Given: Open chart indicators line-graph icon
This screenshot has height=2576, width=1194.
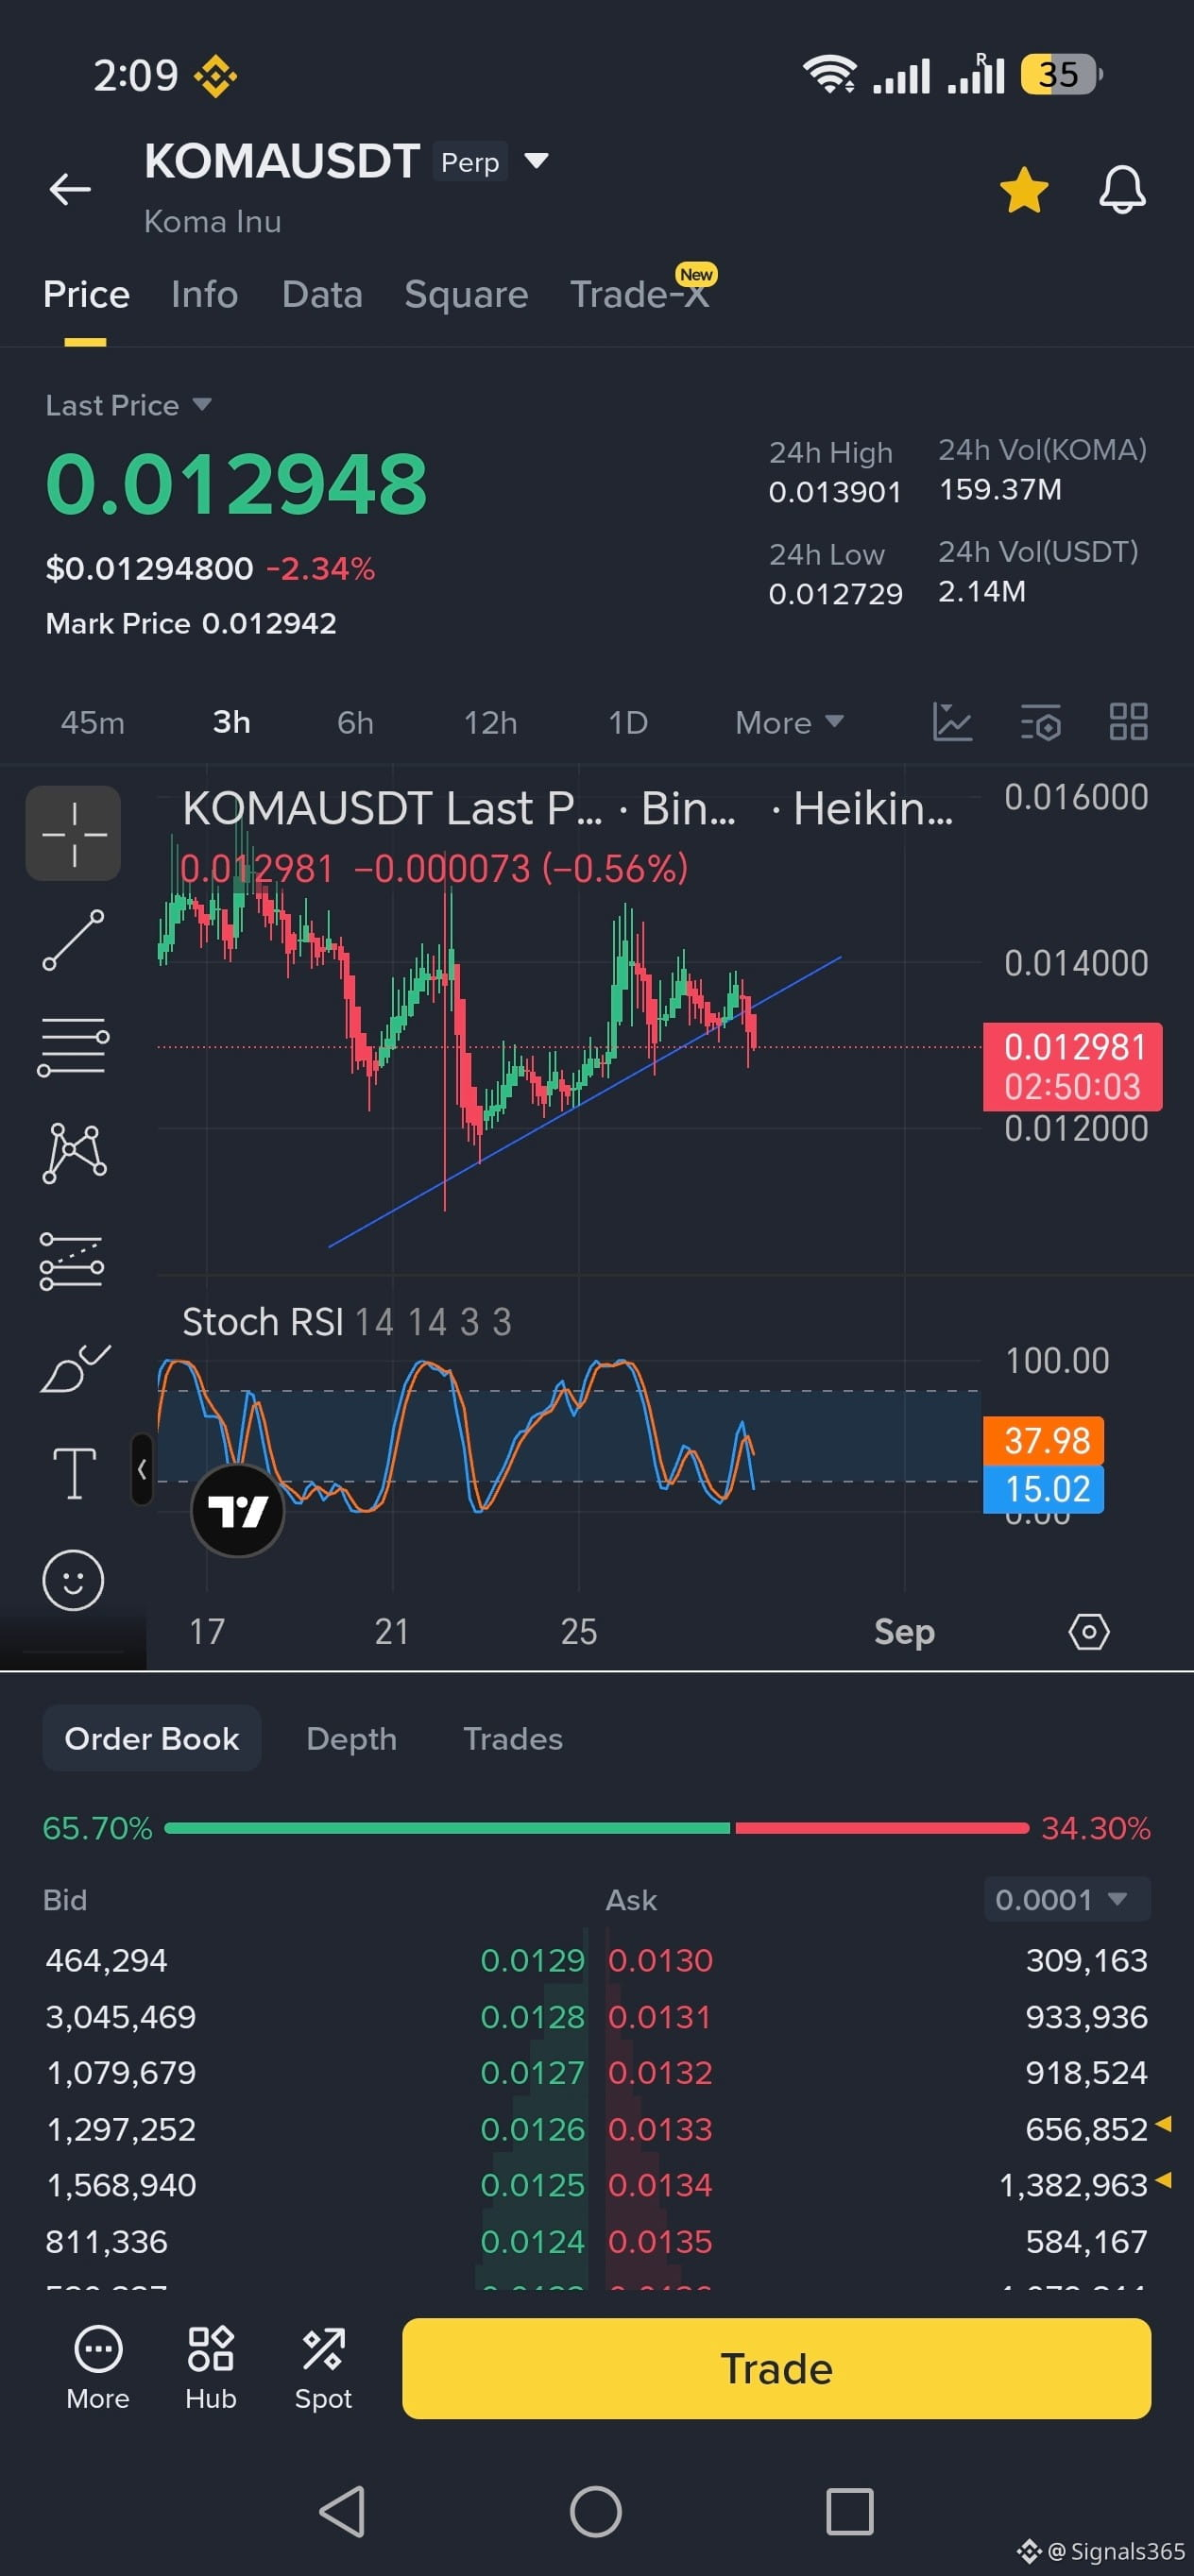Looking at the screenshot, I should [952, 721].
